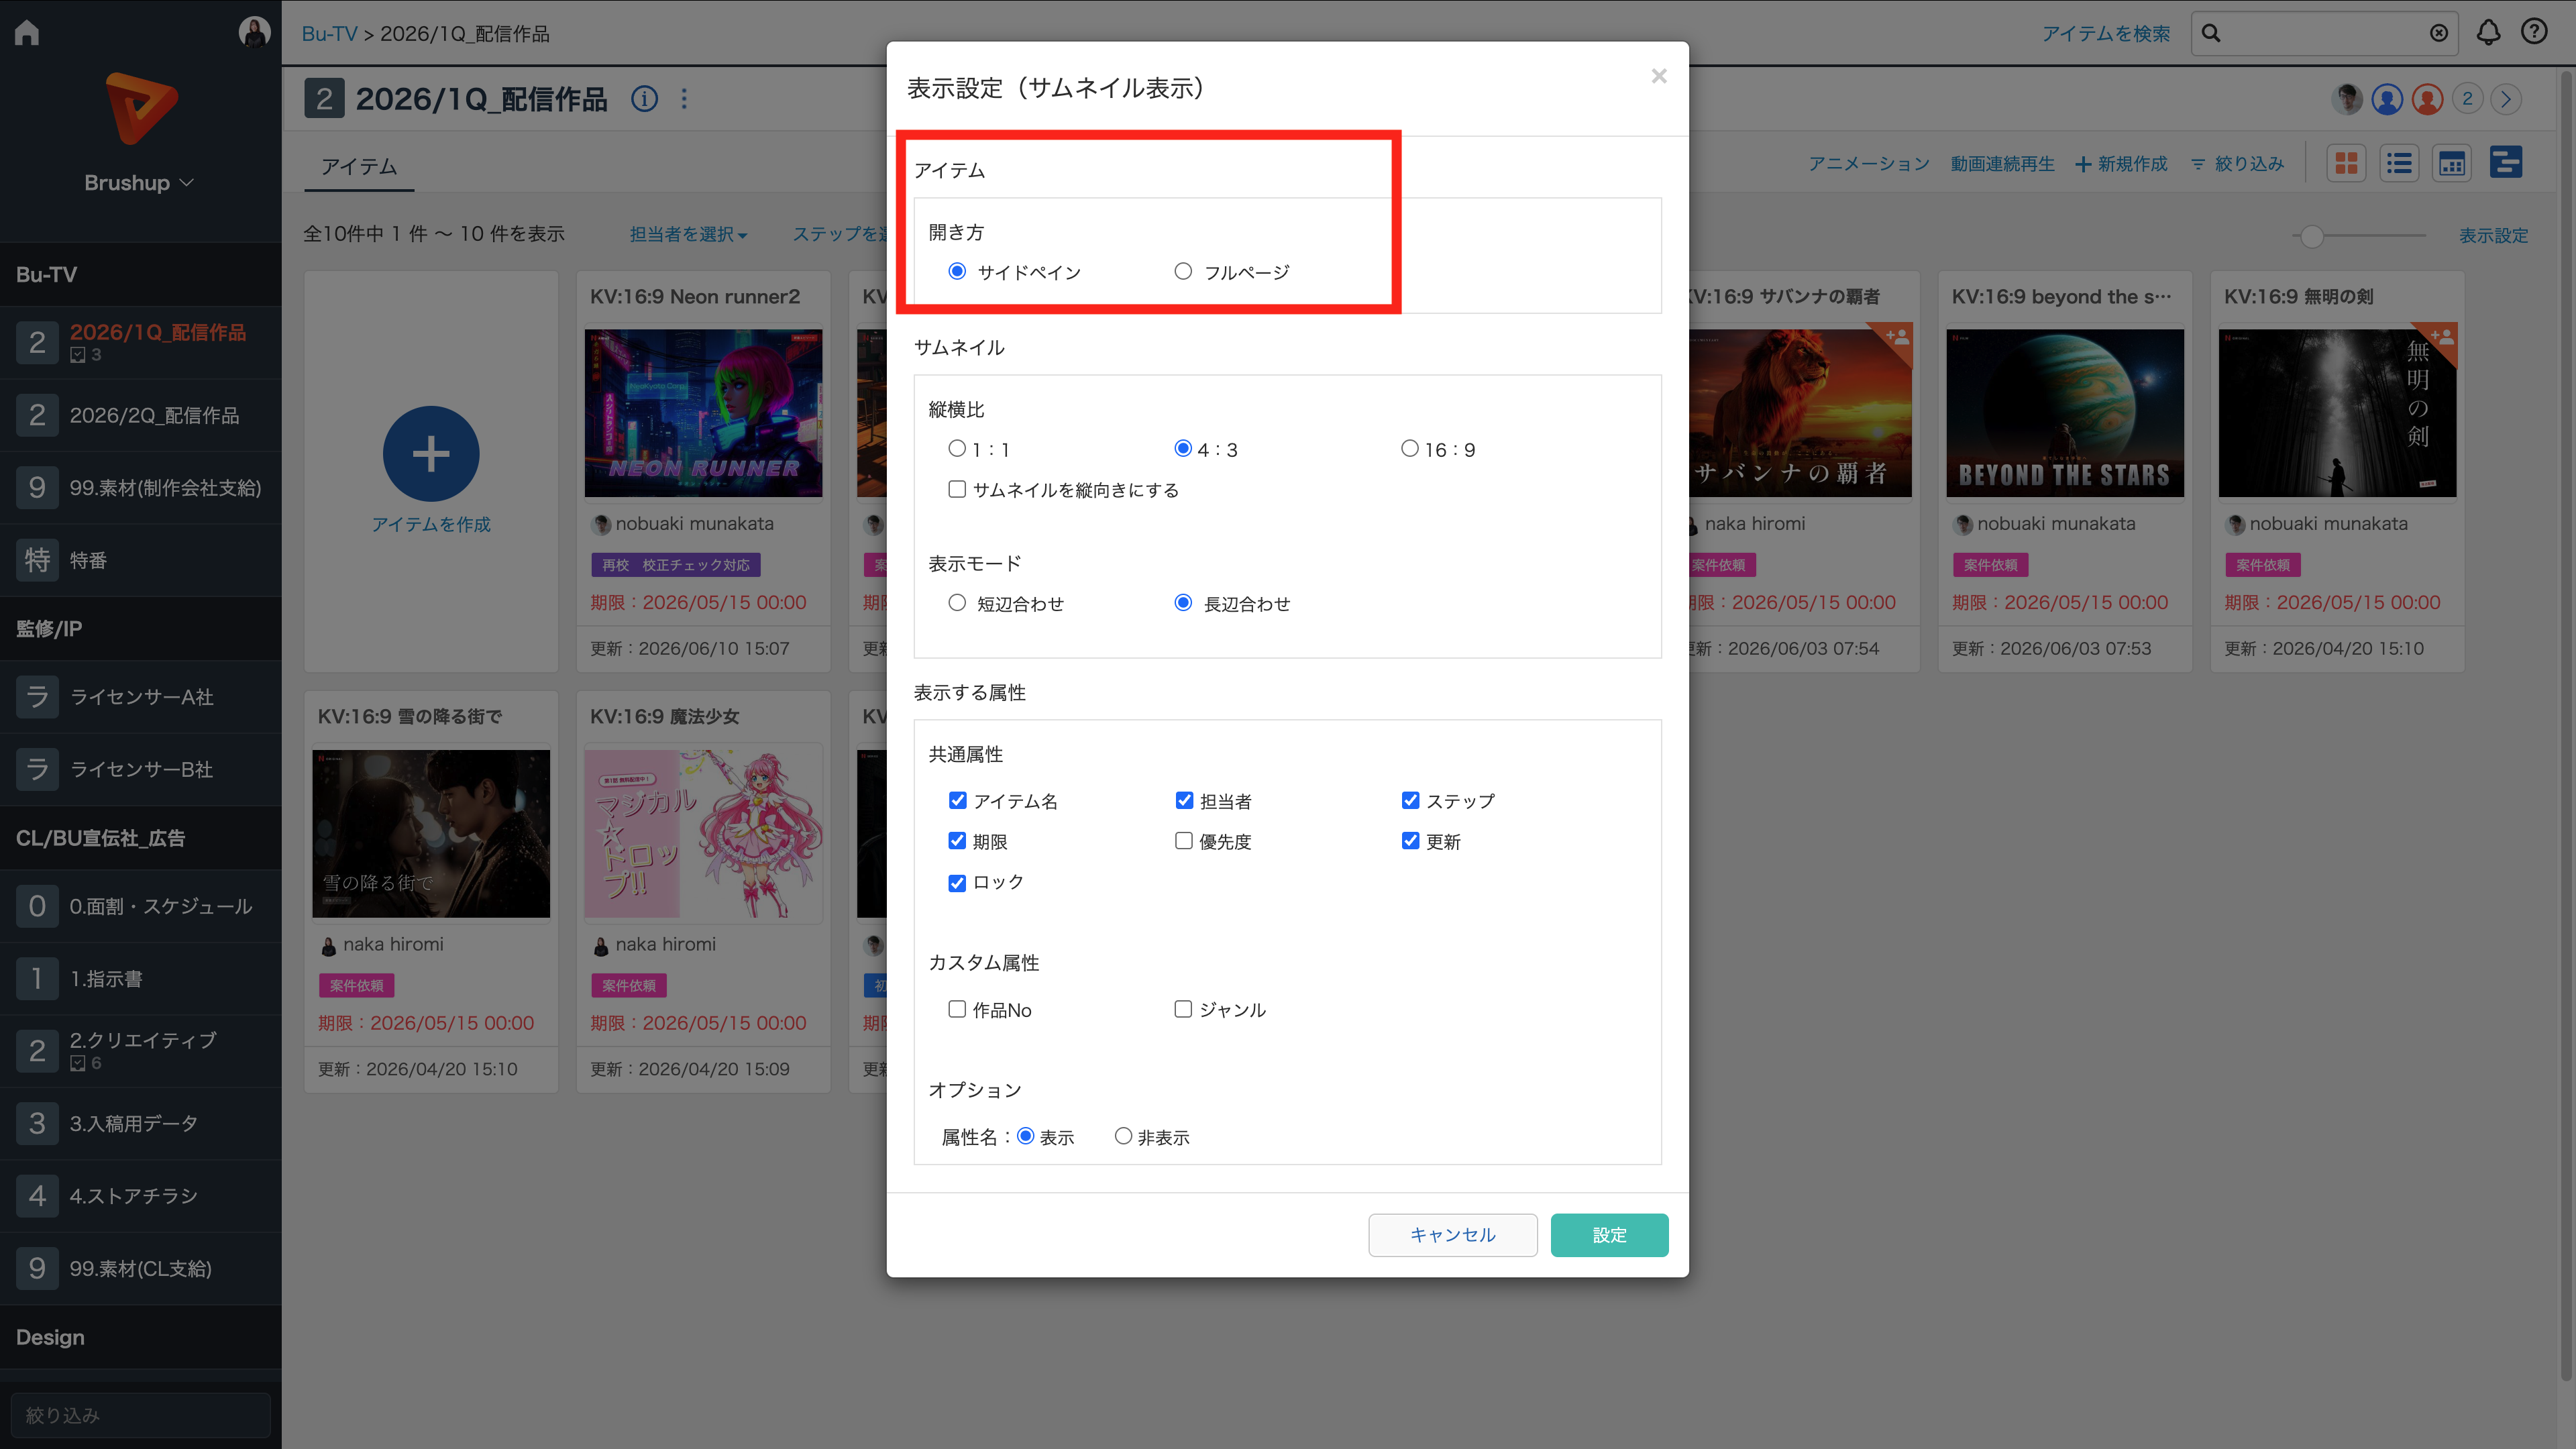Click Bu-TV breadcrumb link
Image resolution: width=2576 pixels, height=1449 pixels.
click(329, 34)
